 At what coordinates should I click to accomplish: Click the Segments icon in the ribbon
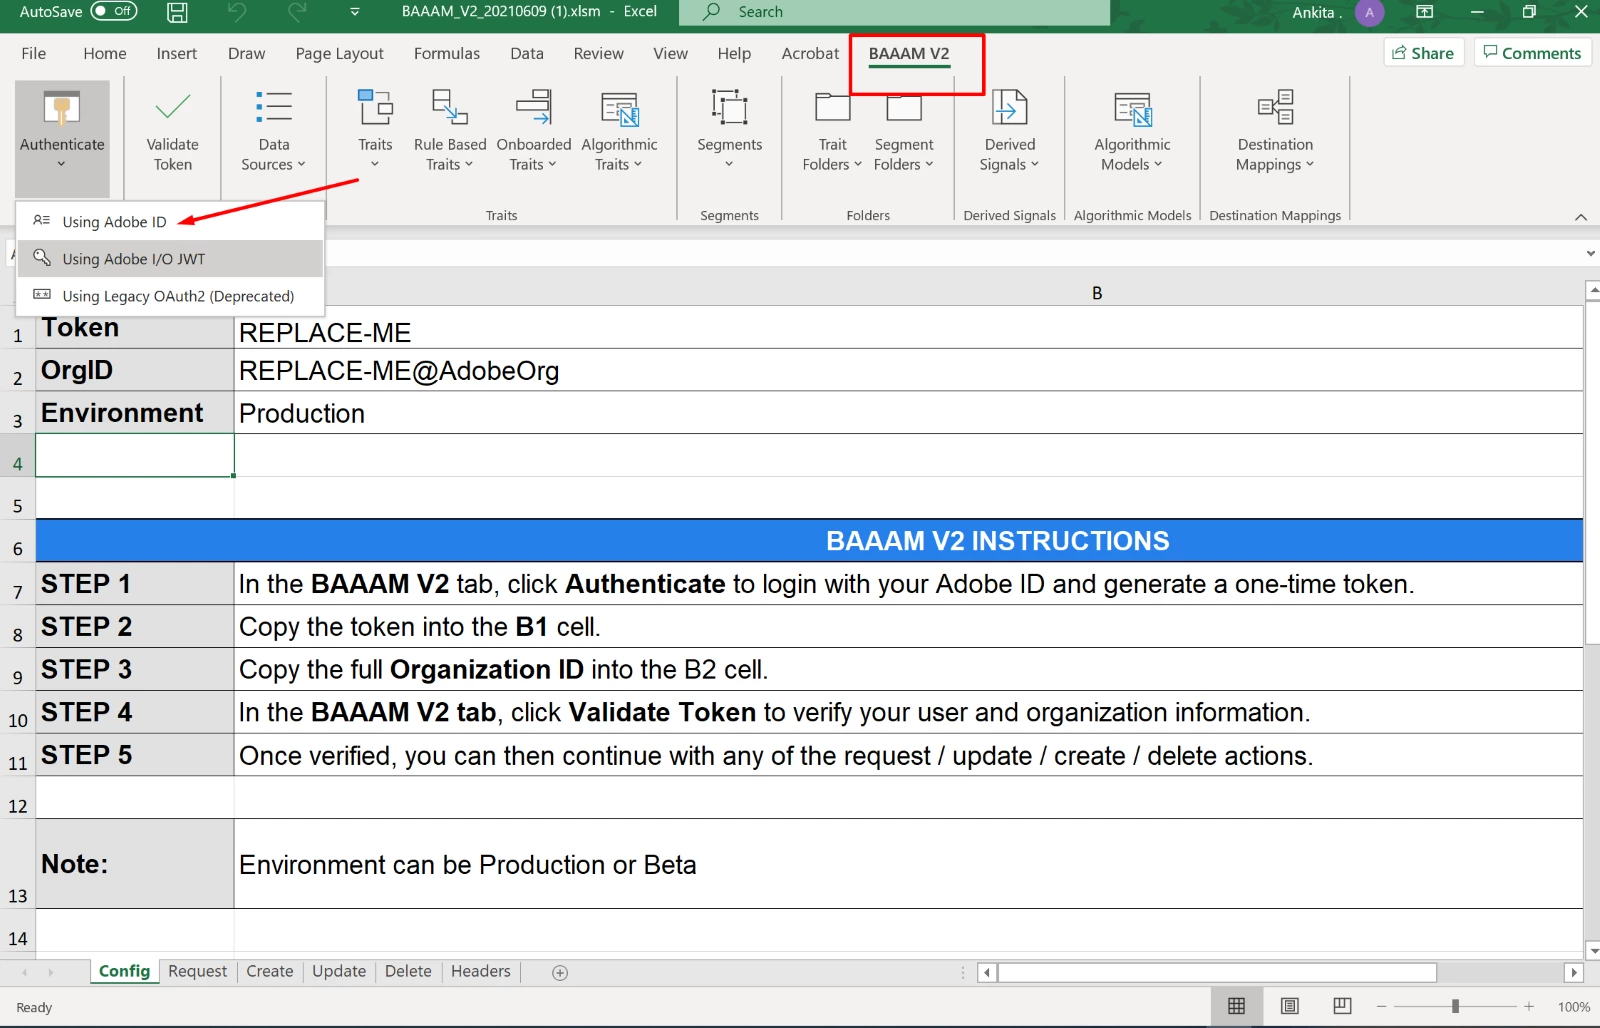point(730,107)
